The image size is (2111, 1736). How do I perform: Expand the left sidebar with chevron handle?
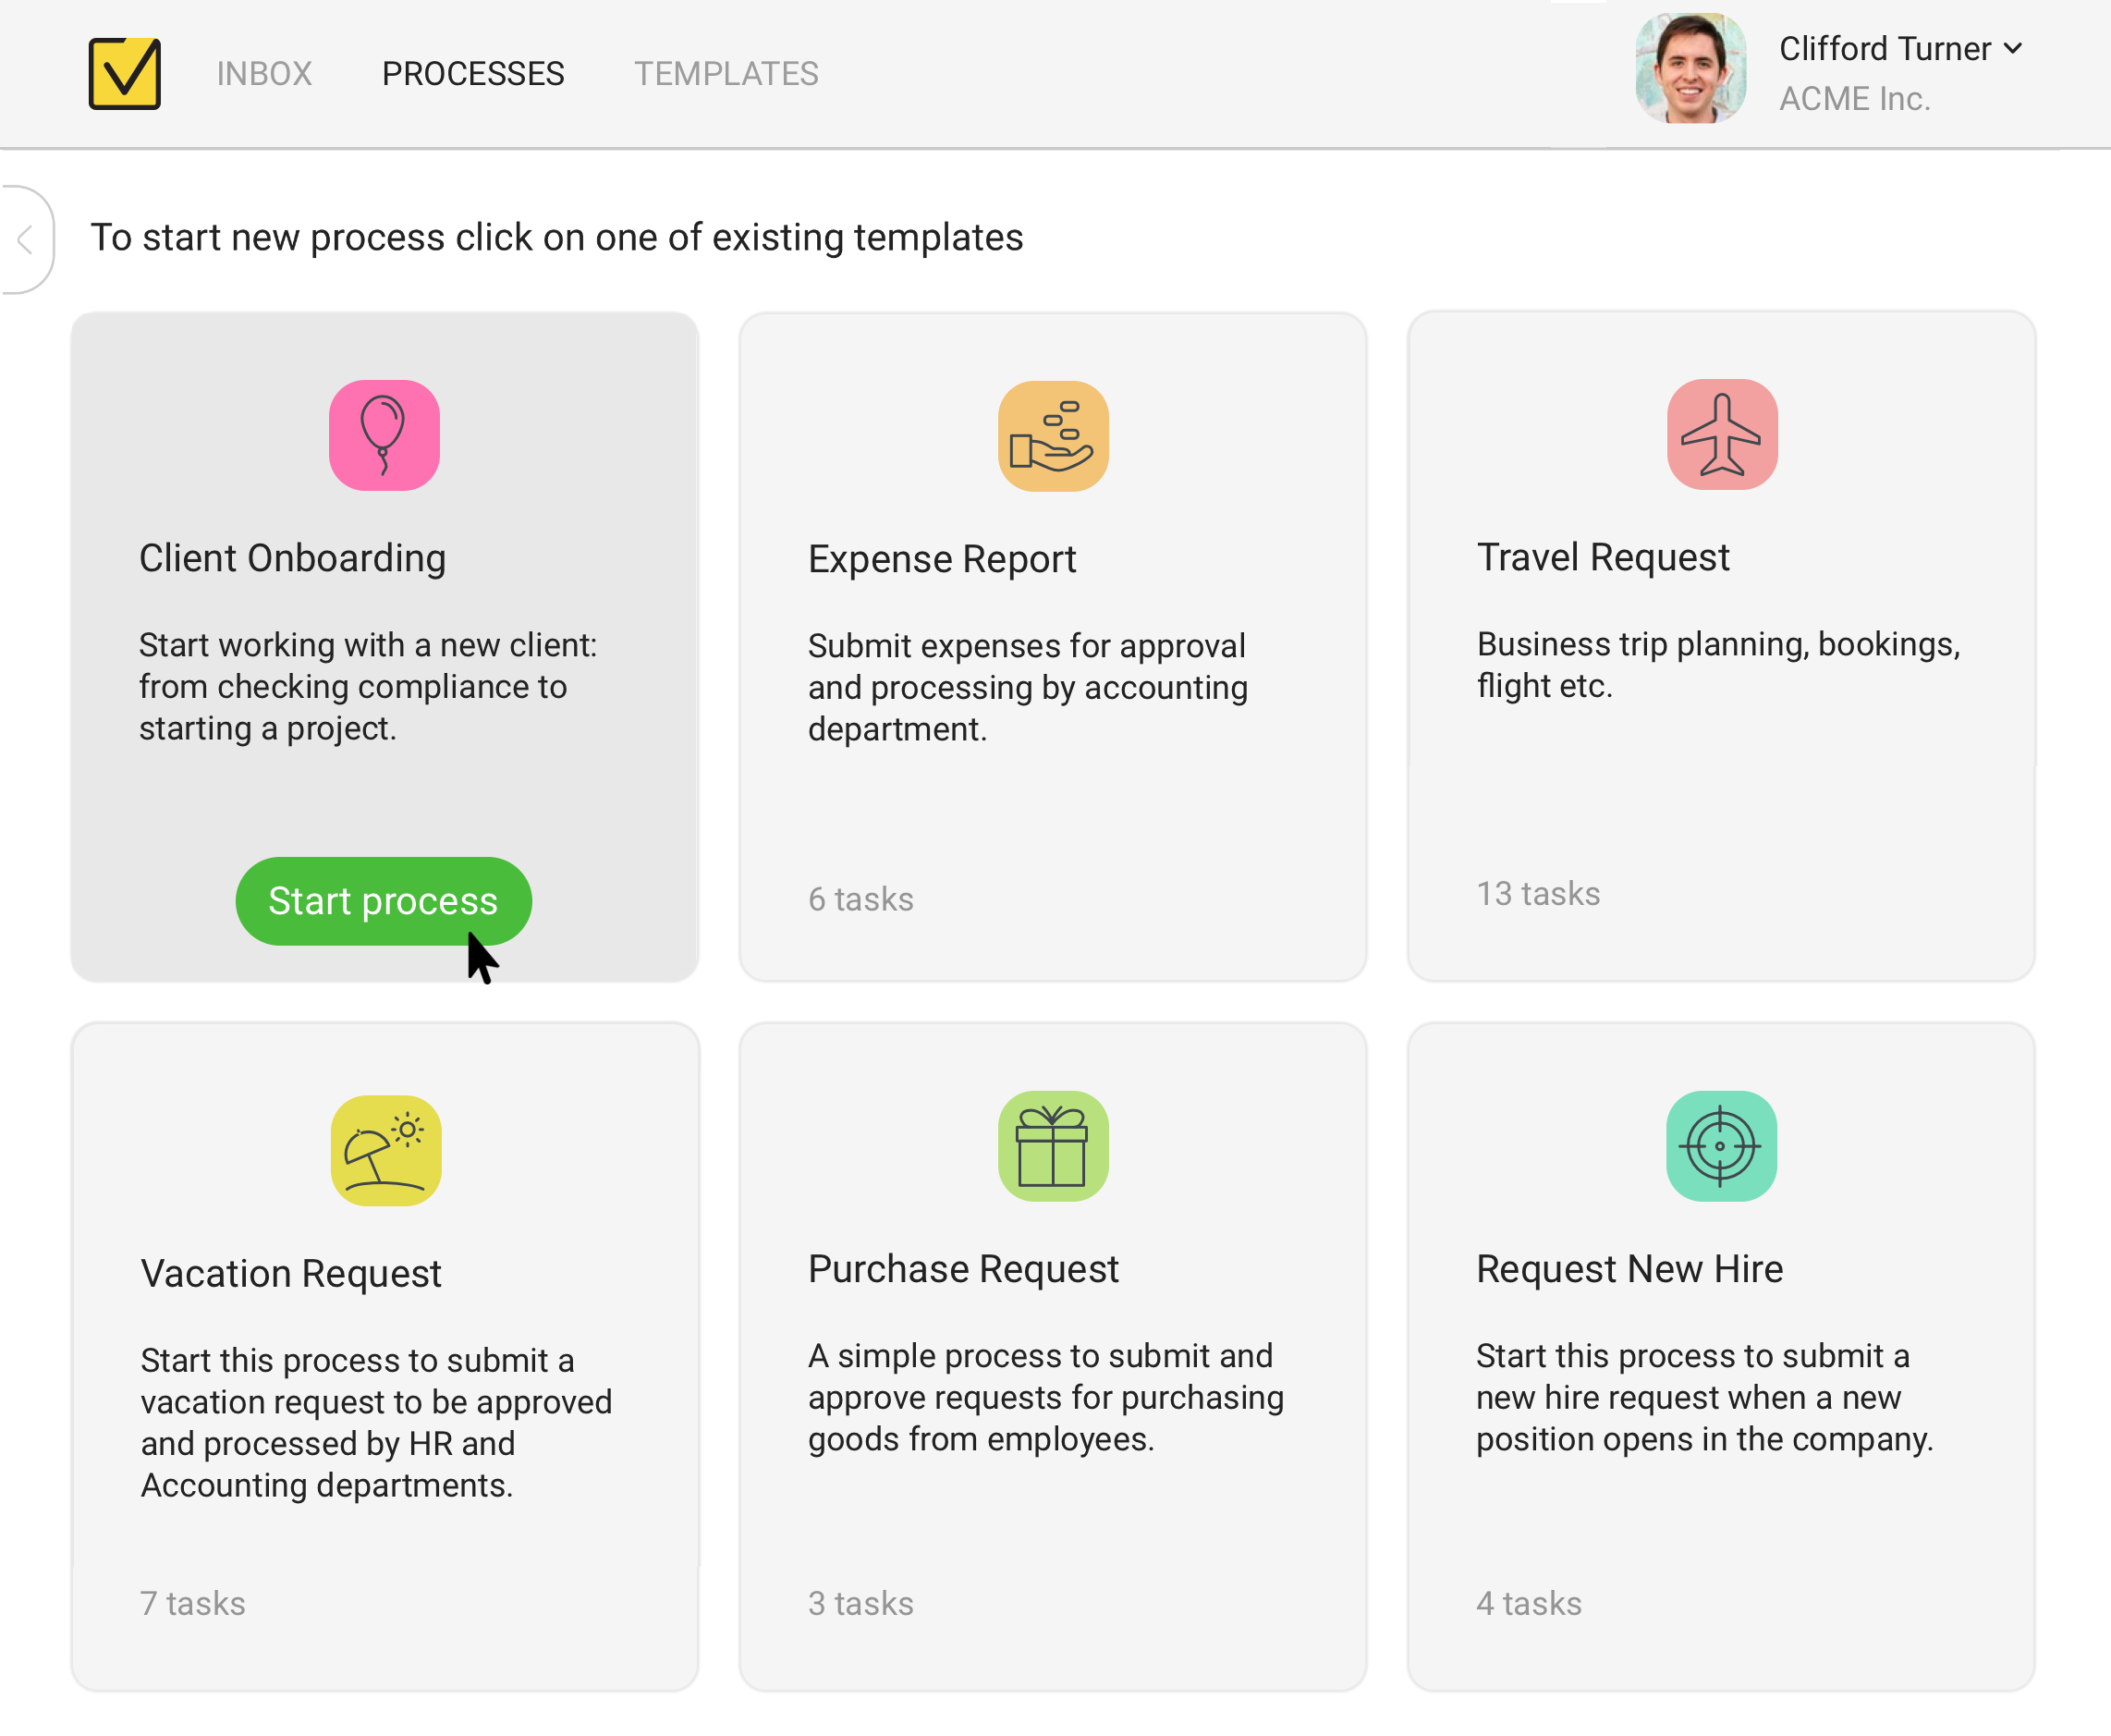pyautogui.click(x=25, y=240)
